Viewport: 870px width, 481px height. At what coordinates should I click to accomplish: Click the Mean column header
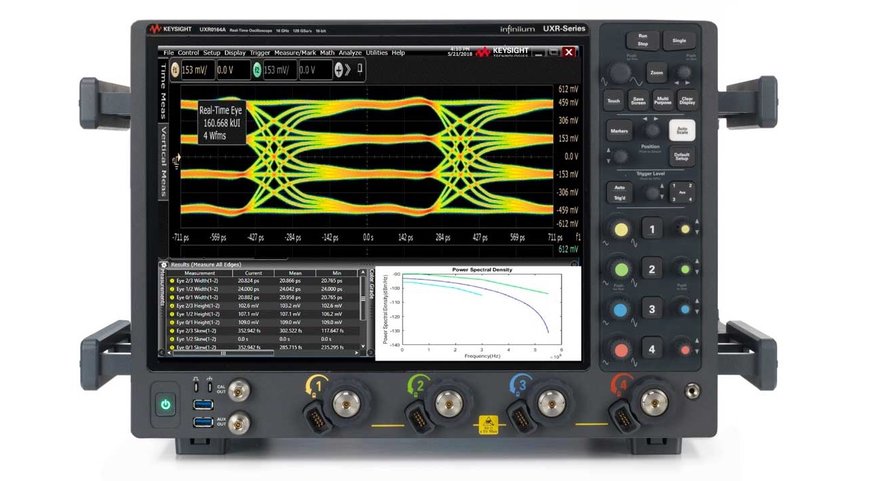click(295, 273)
